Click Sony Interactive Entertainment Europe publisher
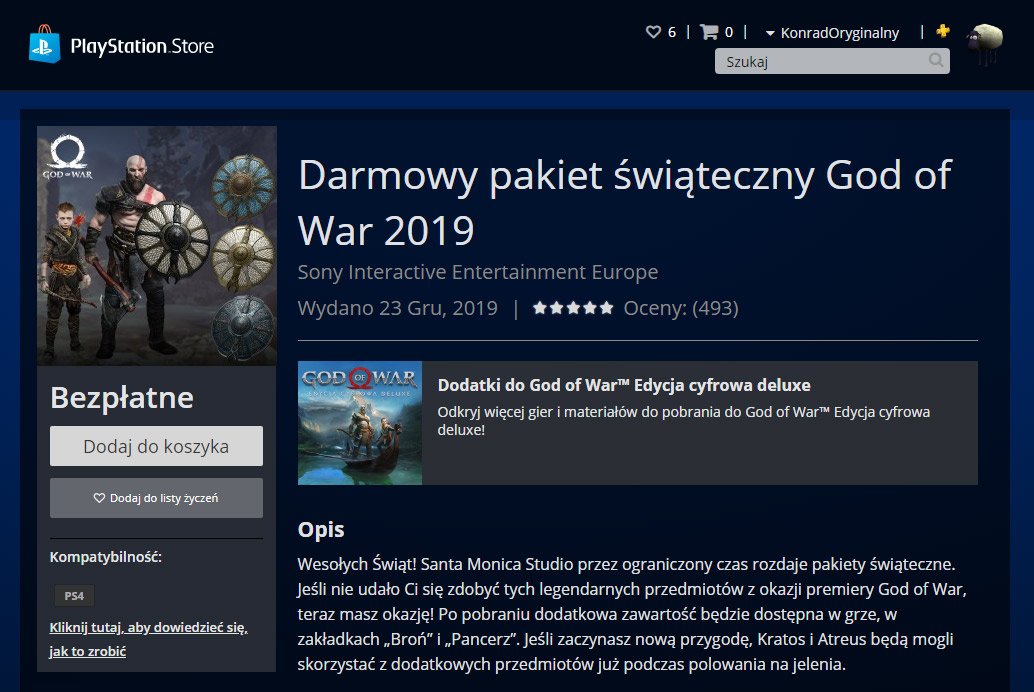The width and height of the screenshot is (1034, 692). pyautogui.click(x=477, y=272)
